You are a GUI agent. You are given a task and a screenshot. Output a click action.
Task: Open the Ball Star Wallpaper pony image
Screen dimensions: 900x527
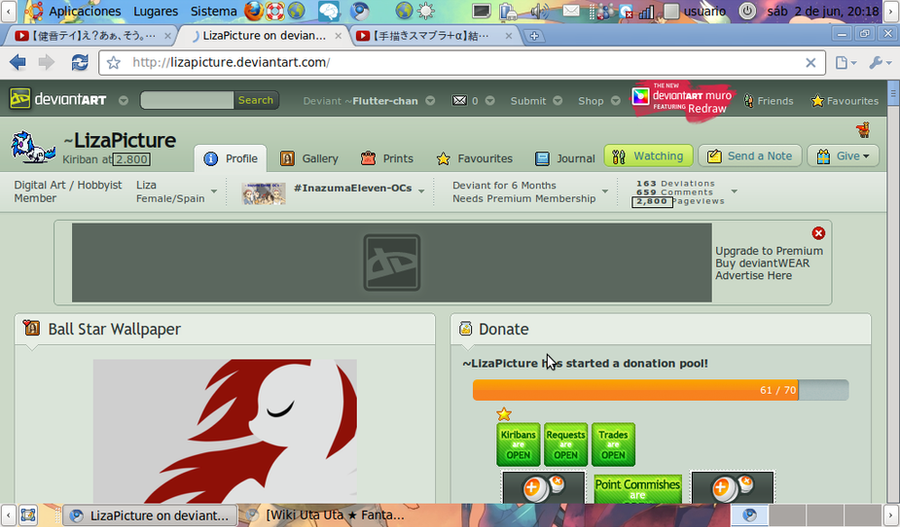[x=225, y=431]
